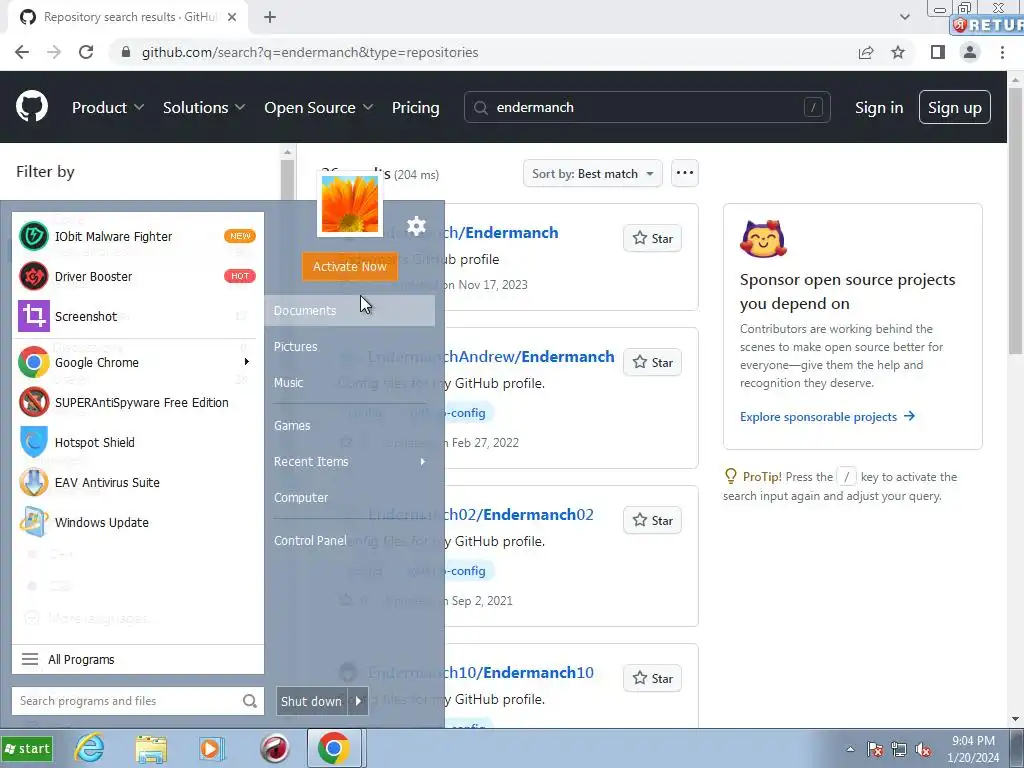Open the red round app on taskbar

(x=274, y=748)
